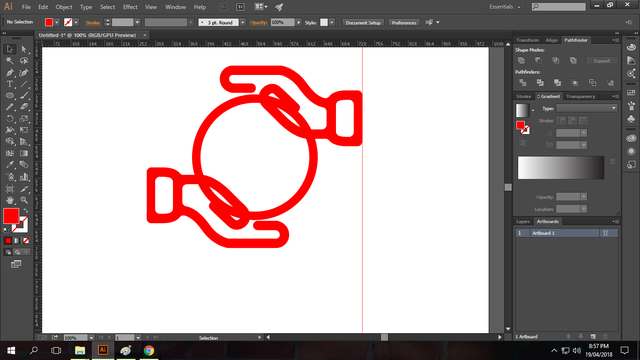Image resolution: width=640 pixels, height=360 pixels.
Task: Click the Swap Fill and Stroke arrow
Action: tap(26, 210)
